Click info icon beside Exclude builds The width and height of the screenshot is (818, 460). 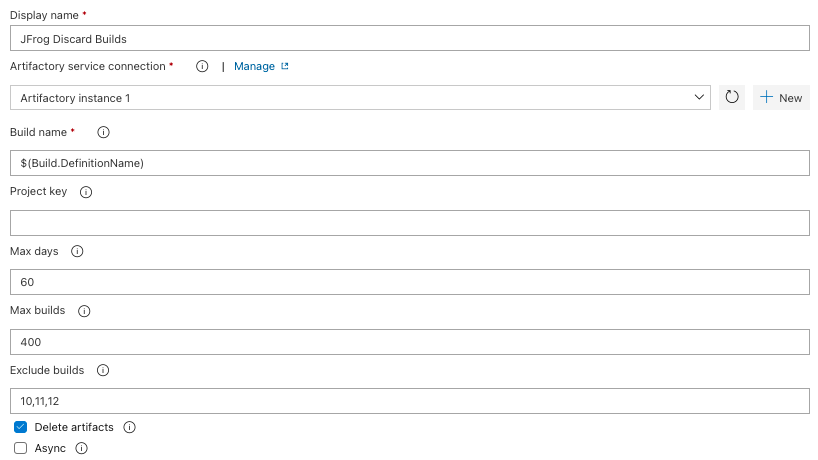(102, 370)
